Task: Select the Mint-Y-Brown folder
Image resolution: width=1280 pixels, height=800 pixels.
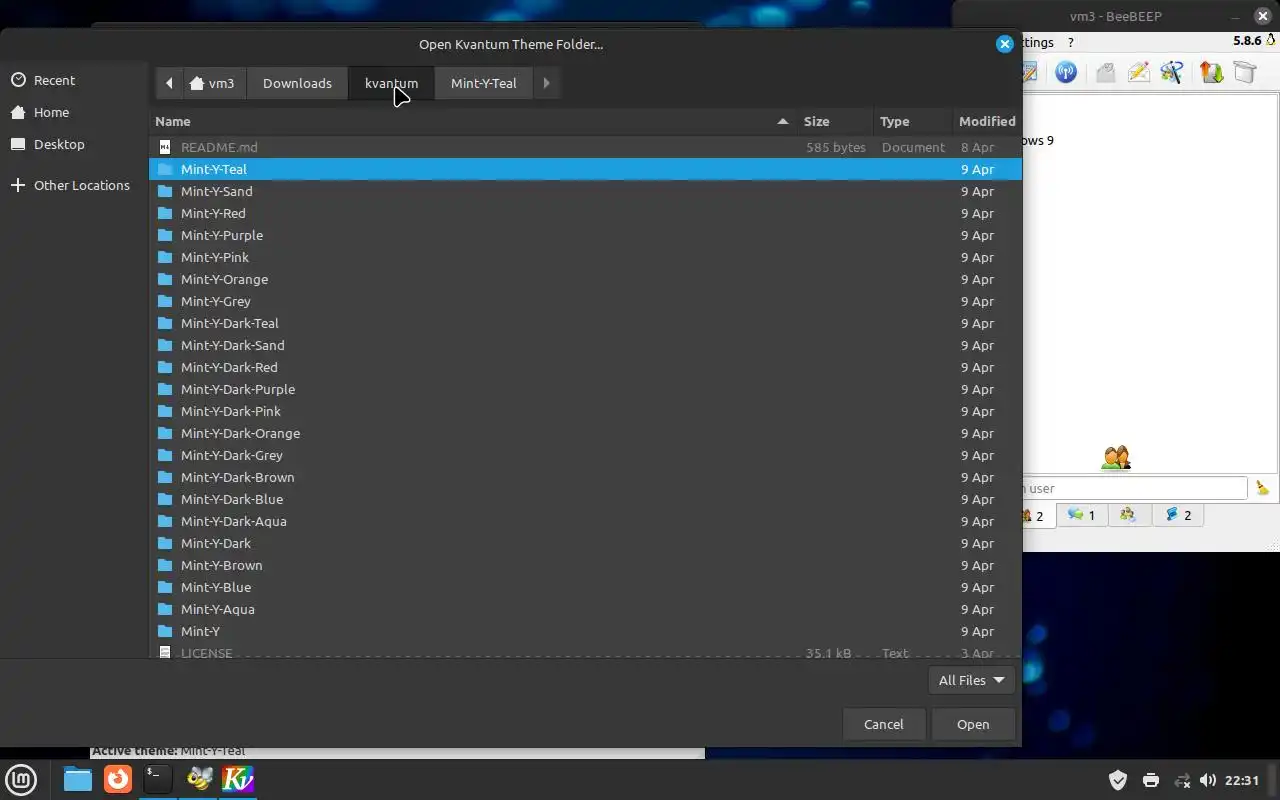Action: click(585, 565)
